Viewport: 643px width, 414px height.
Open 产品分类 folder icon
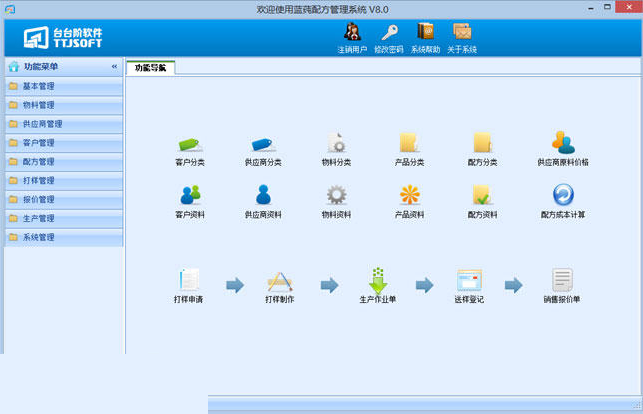click(x=409, y=143)
